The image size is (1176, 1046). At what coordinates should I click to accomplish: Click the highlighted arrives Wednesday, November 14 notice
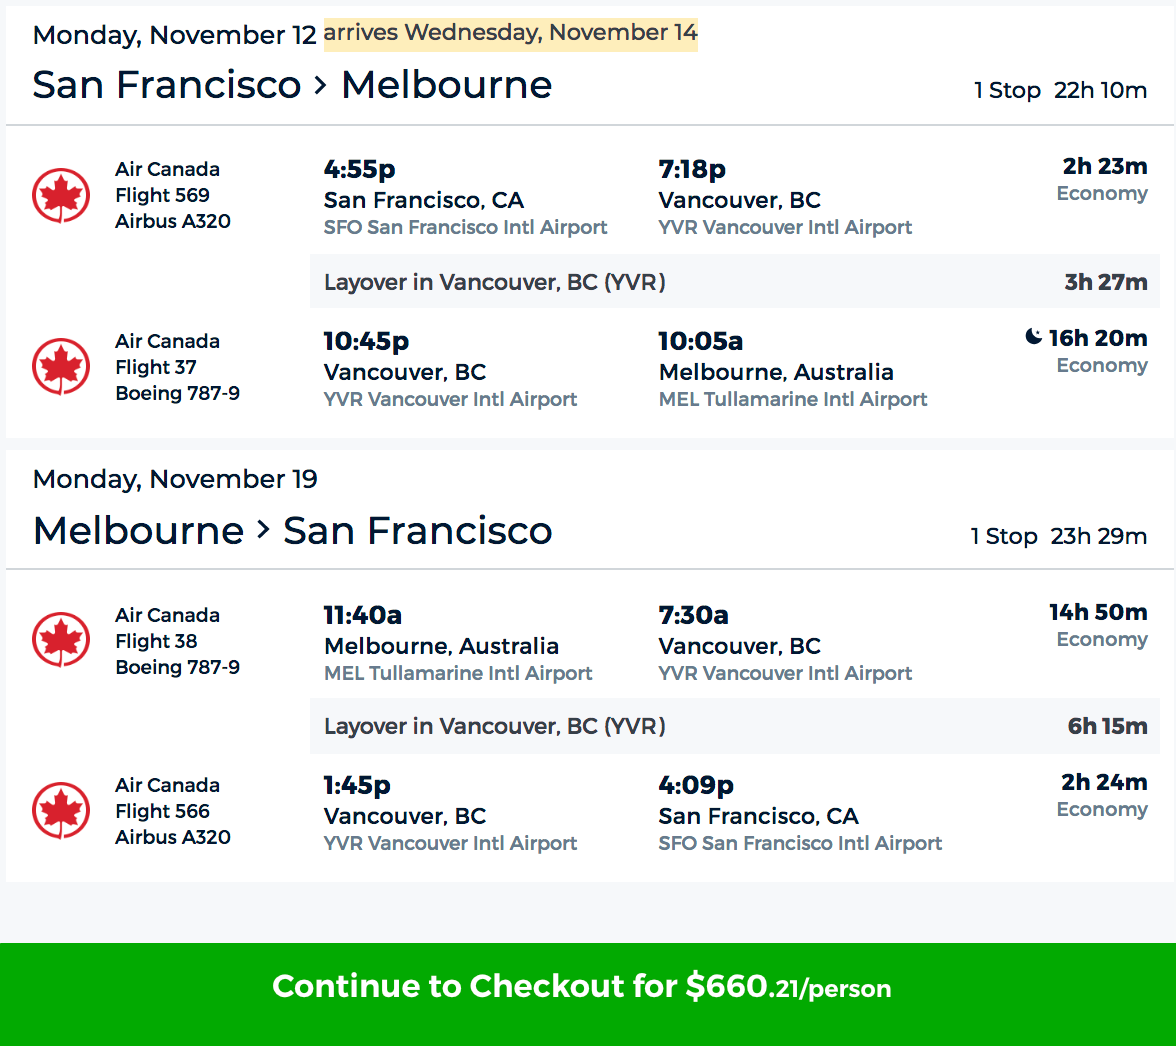point(510,33)
